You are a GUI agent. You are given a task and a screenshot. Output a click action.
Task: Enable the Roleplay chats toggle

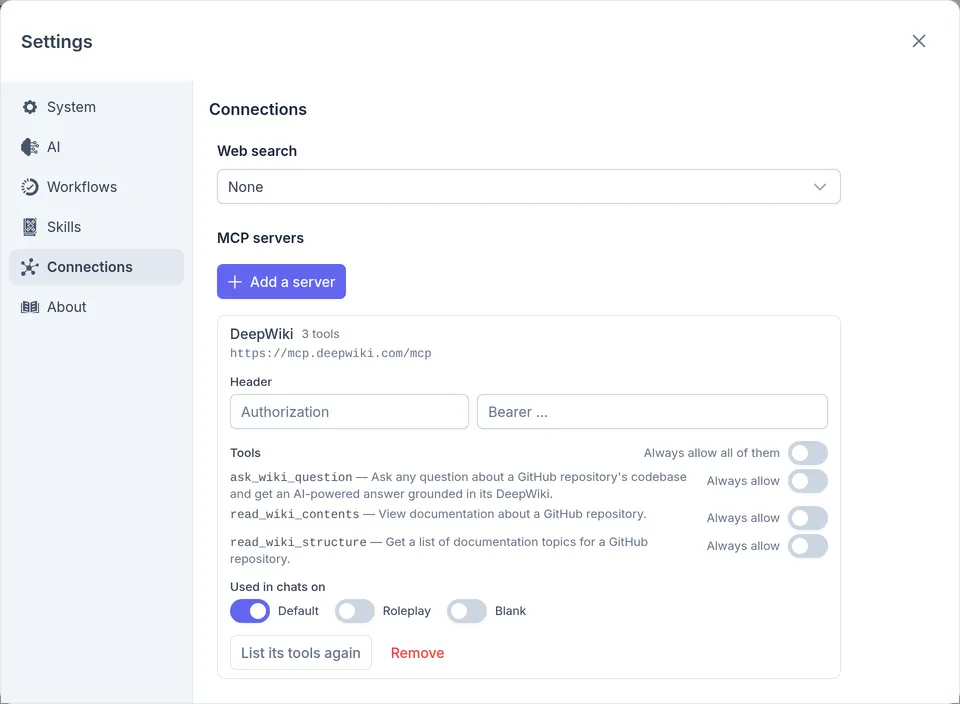point(354,611)
